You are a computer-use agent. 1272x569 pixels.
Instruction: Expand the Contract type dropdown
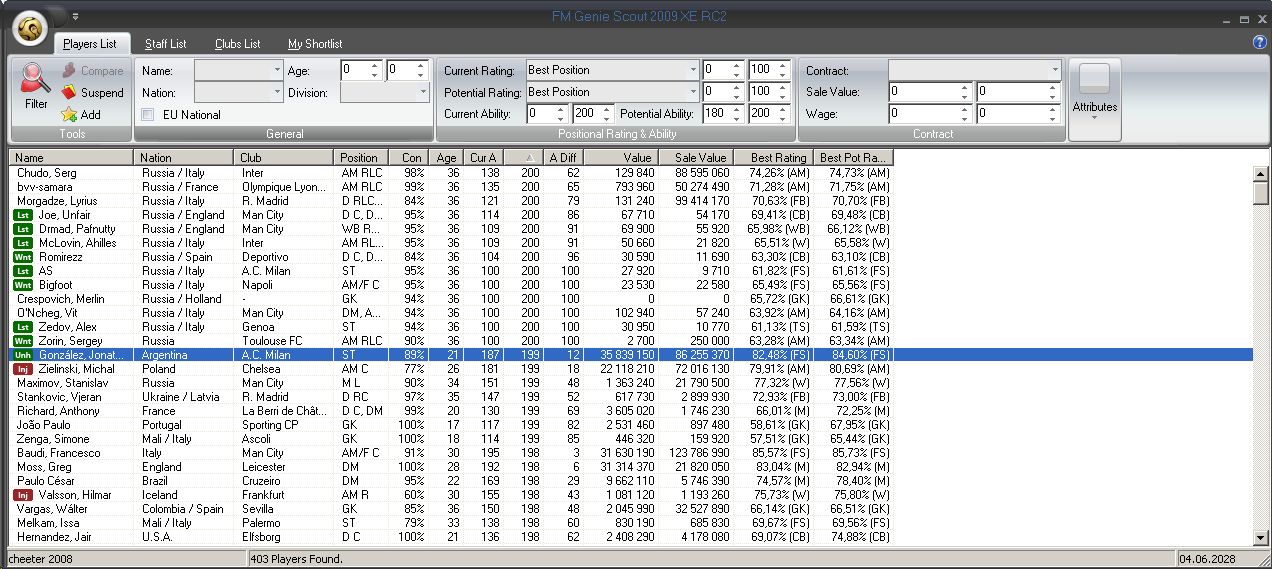pyautogui.click(x=1054, y=70)
